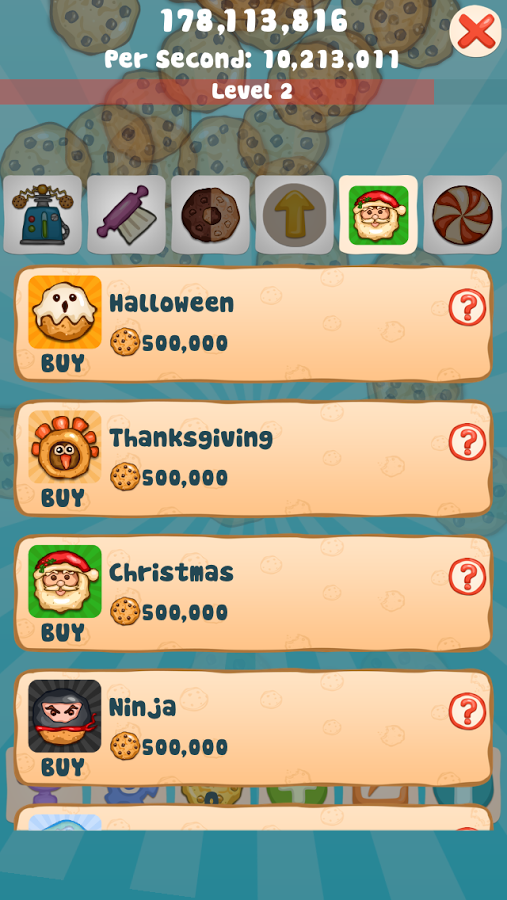Buy the Christmas theme
The width and height of the screenshot is (507, 900).
point(63,633)
